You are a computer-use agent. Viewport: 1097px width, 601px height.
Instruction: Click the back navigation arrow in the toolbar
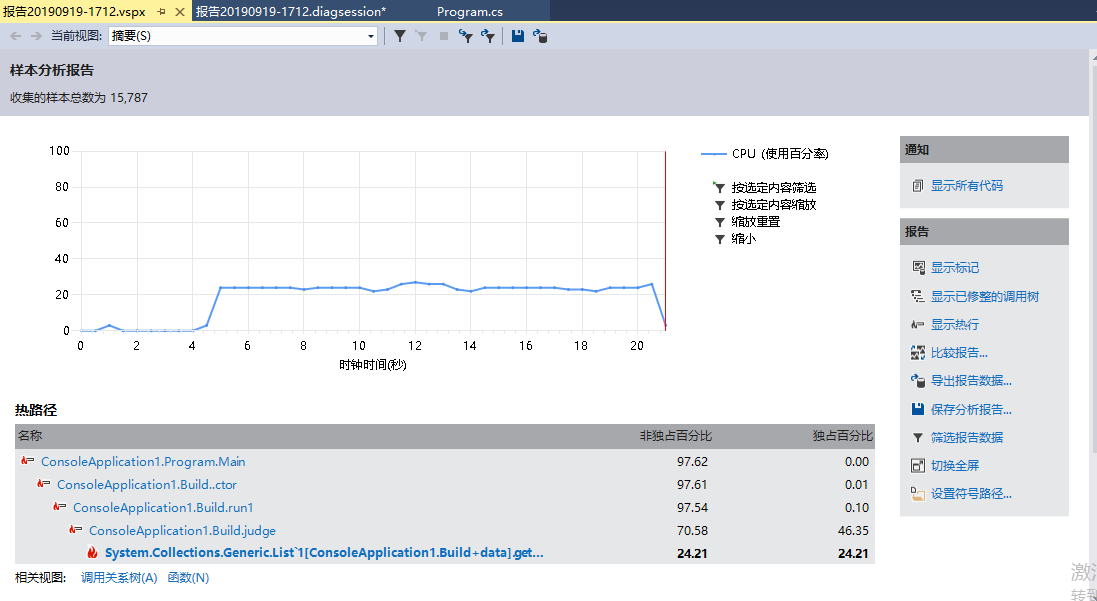pyautogui.click(x=15, y=36)
